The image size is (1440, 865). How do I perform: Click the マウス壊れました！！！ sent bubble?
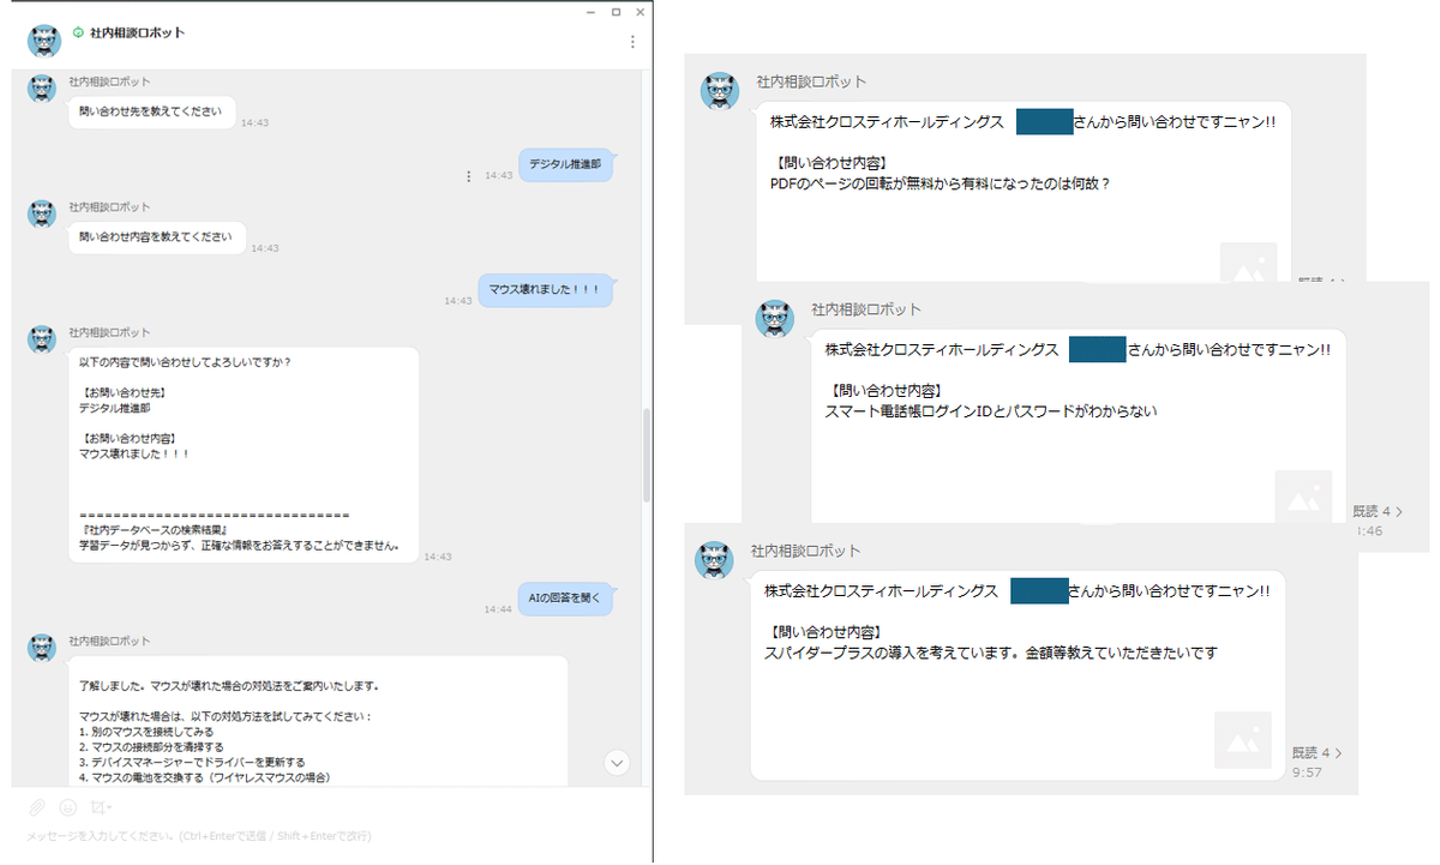545,290
